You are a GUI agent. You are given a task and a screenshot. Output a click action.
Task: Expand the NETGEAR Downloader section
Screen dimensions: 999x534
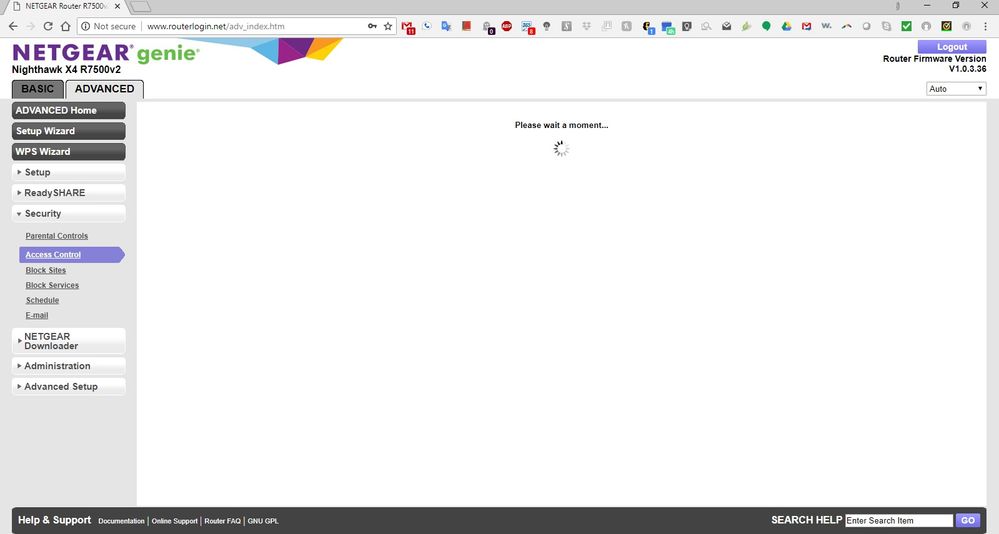click(68, 341)
